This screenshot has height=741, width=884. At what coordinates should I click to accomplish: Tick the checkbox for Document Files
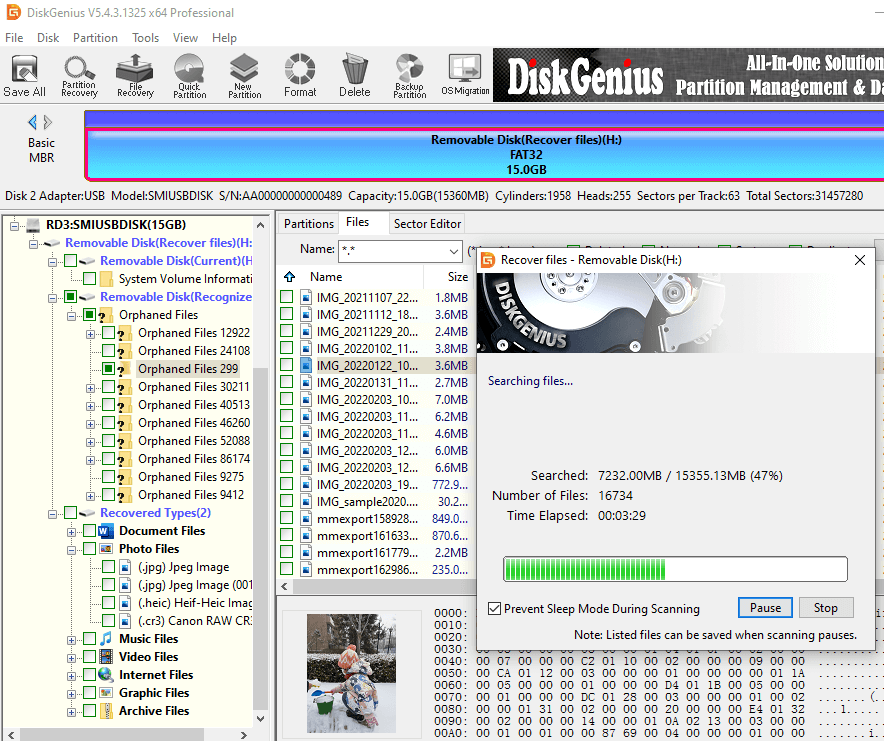90,531
